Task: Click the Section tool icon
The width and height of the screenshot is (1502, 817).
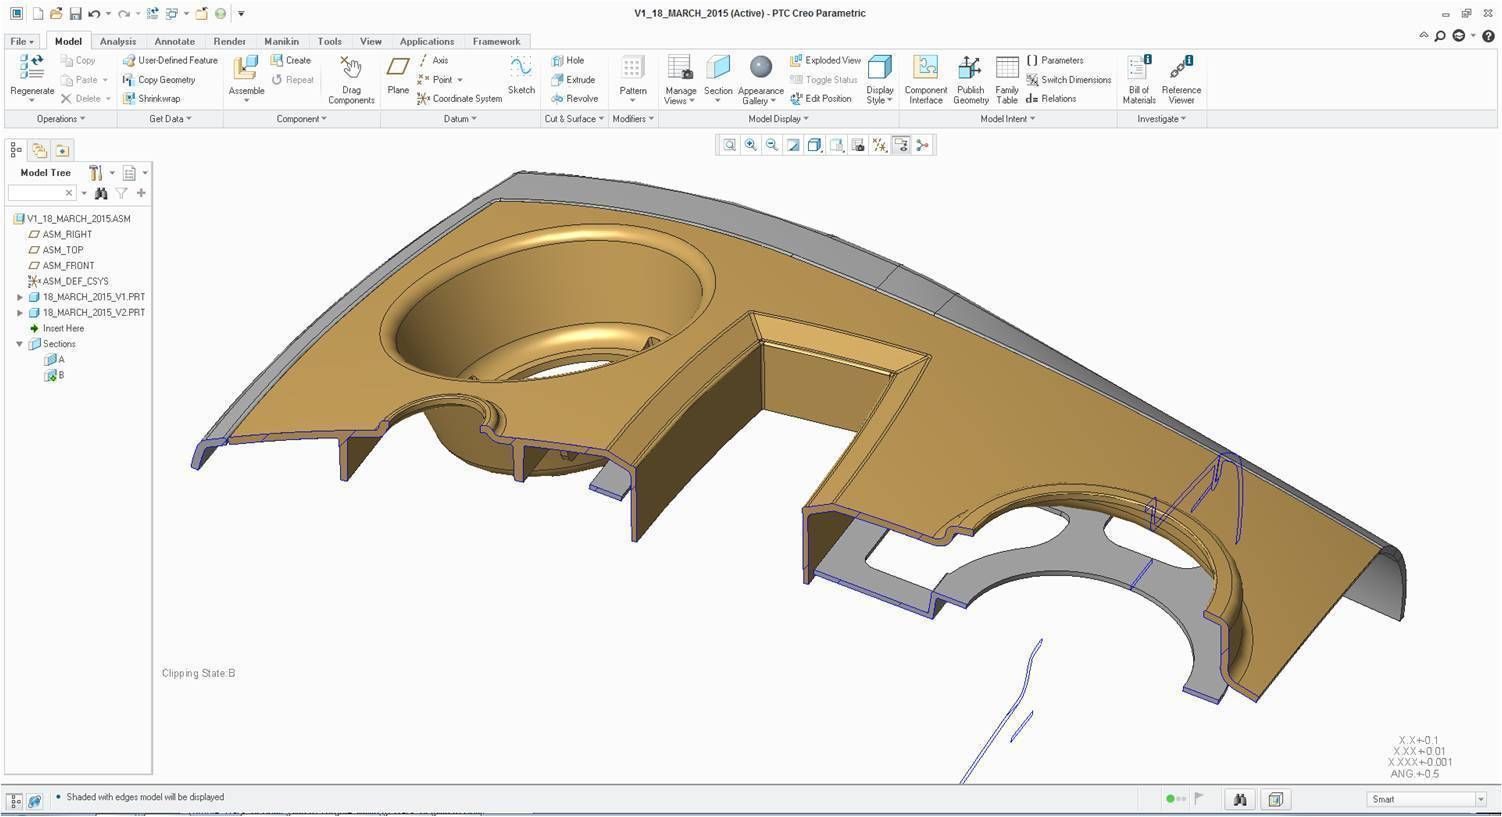Action: (x=718, y=68)
